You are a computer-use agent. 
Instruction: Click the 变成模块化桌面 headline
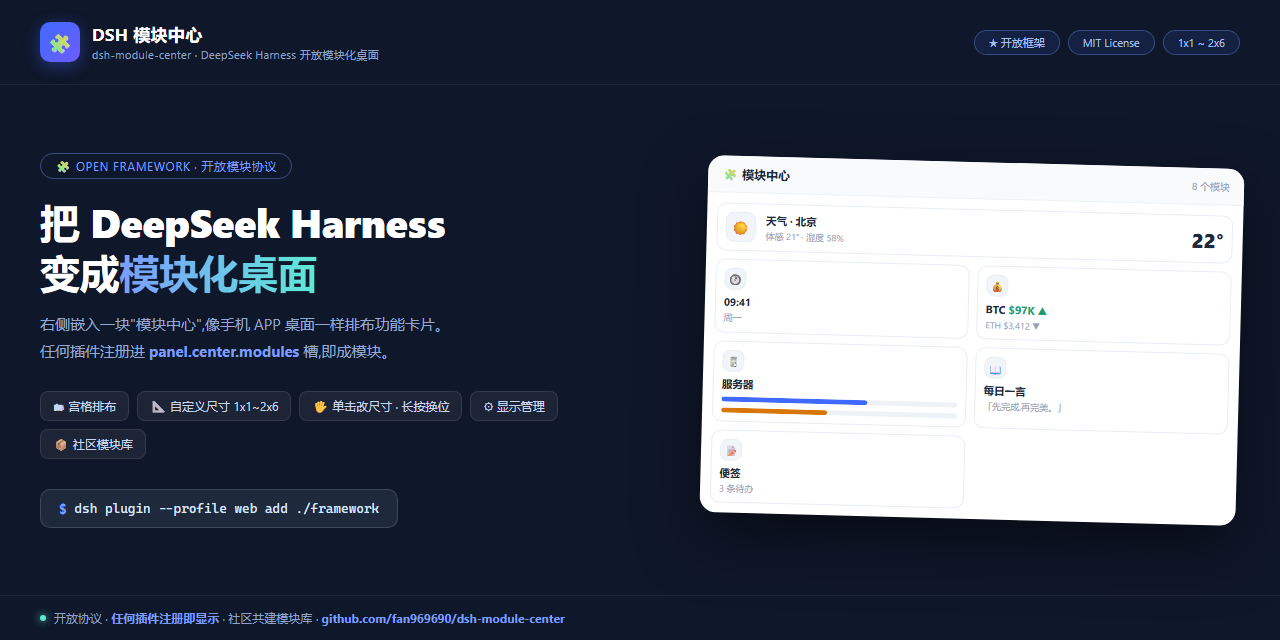tap(178, 275)
